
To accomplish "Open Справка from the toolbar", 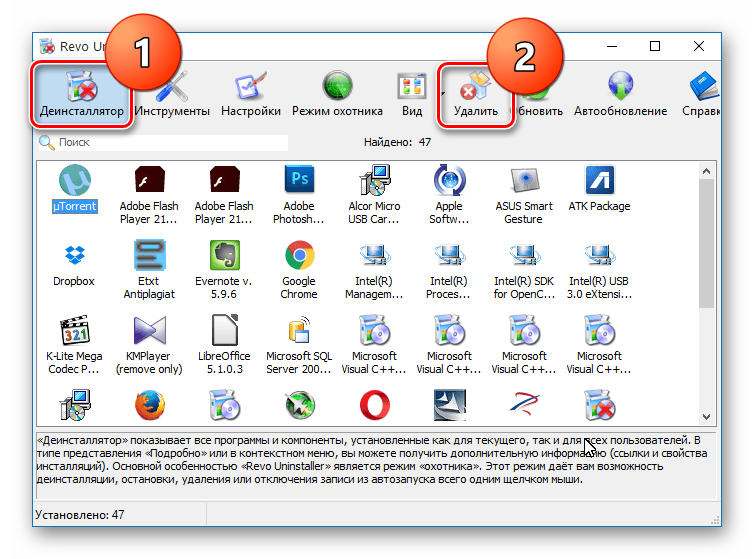I will click(x=702, y=95).
